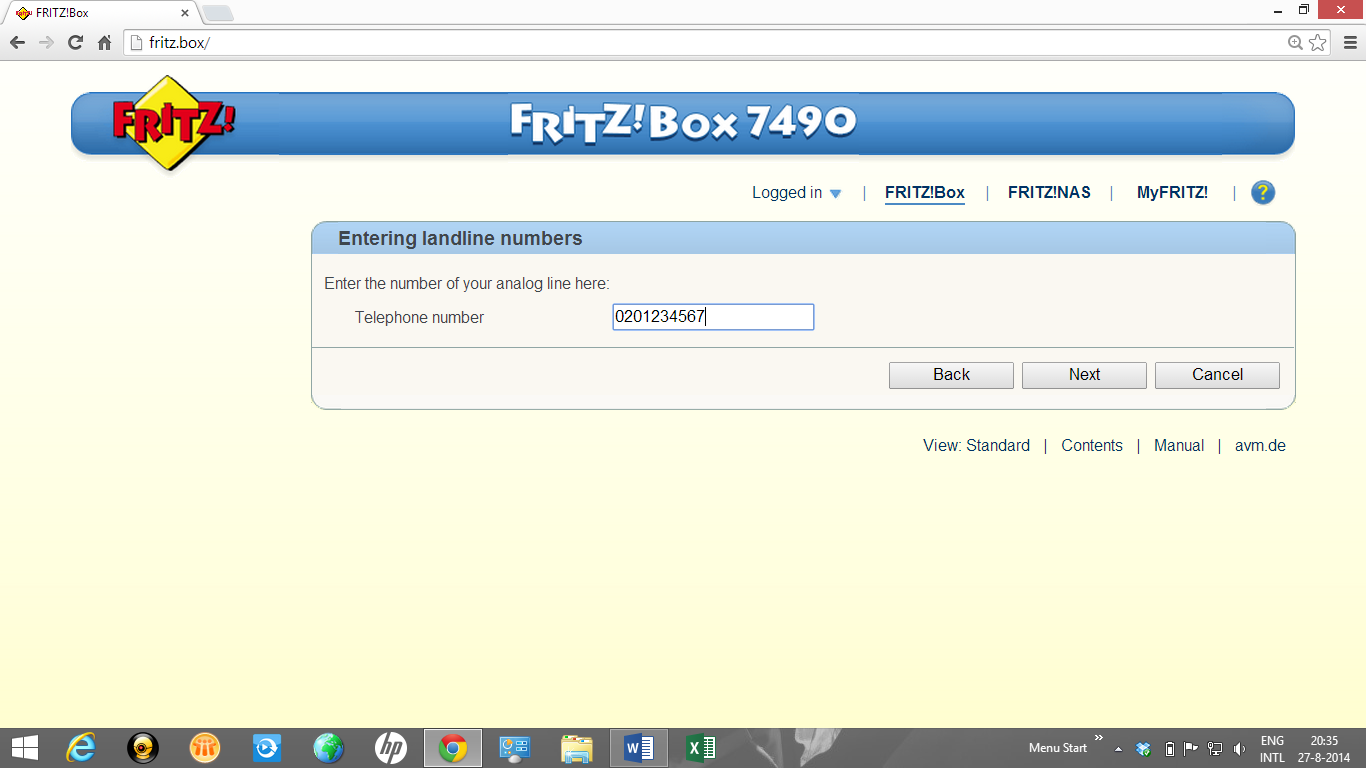The image size is (1366, 768).
Task: Click the zoom magnifier icon in address bar
Action: click(1296, 43)
